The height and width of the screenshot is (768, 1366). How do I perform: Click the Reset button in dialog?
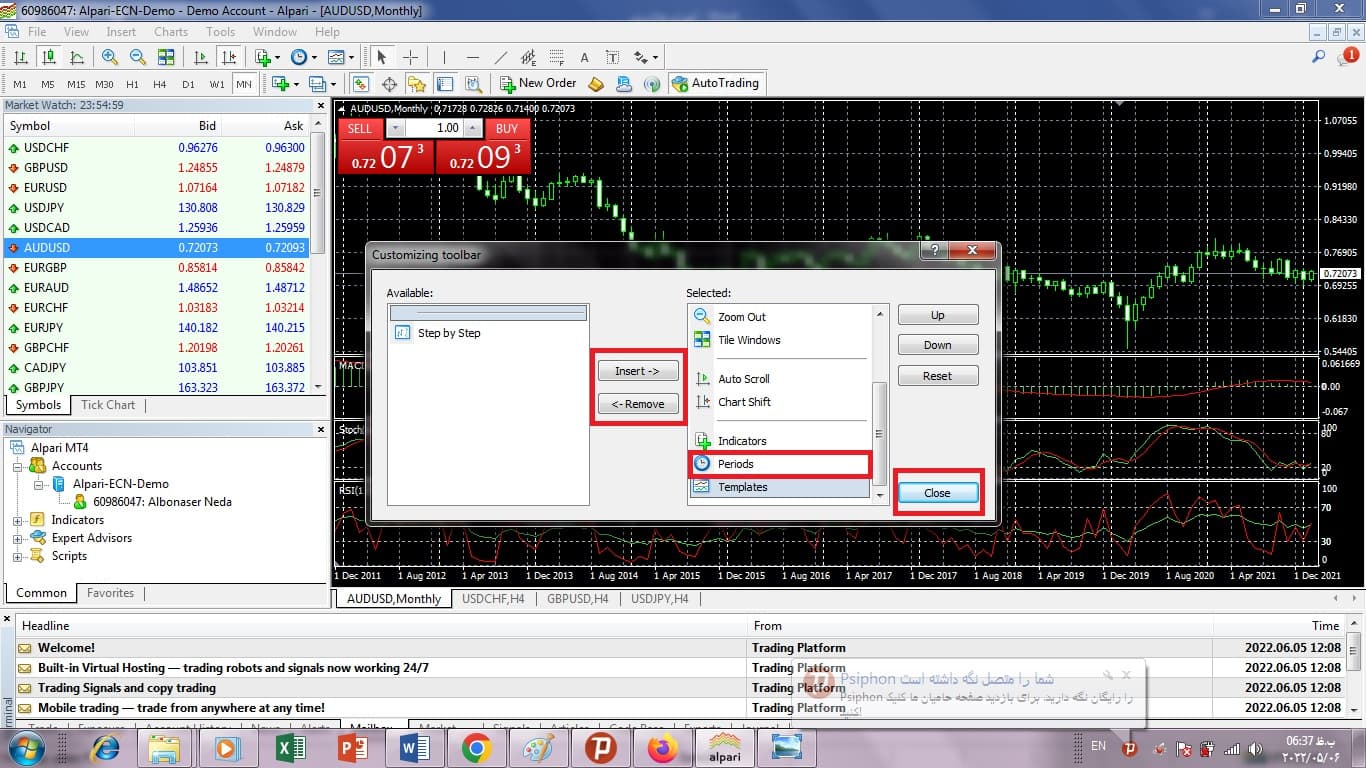938,376
